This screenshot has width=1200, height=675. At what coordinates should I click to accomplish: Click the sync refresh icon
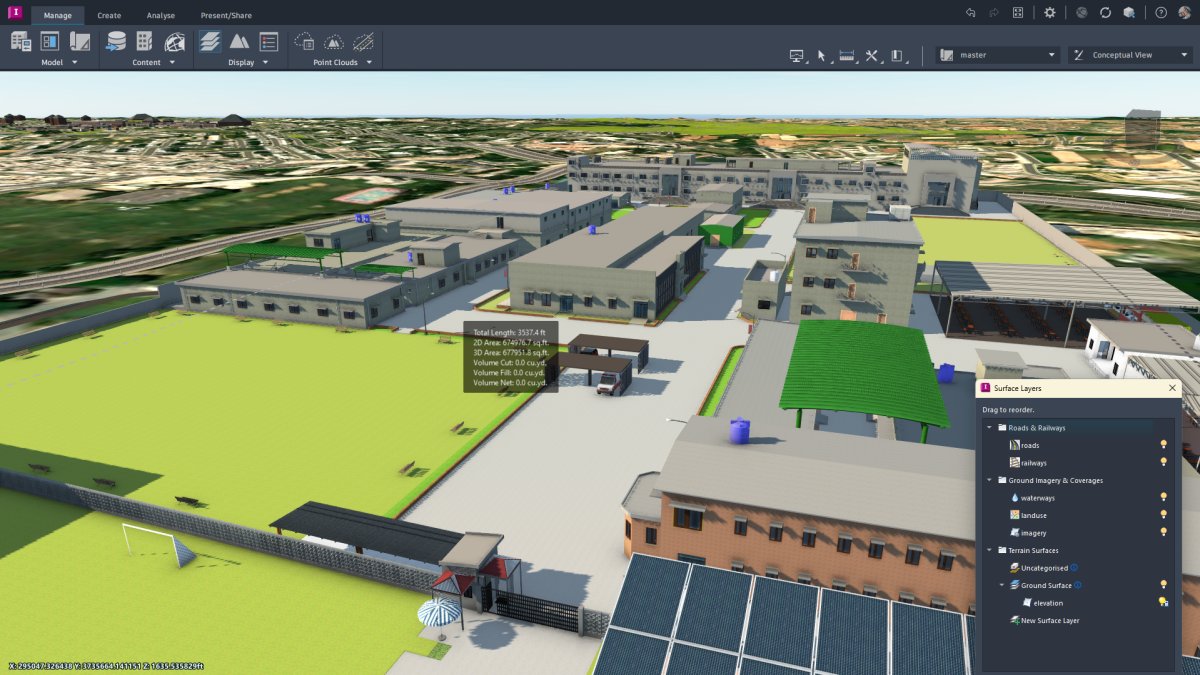1105,12
